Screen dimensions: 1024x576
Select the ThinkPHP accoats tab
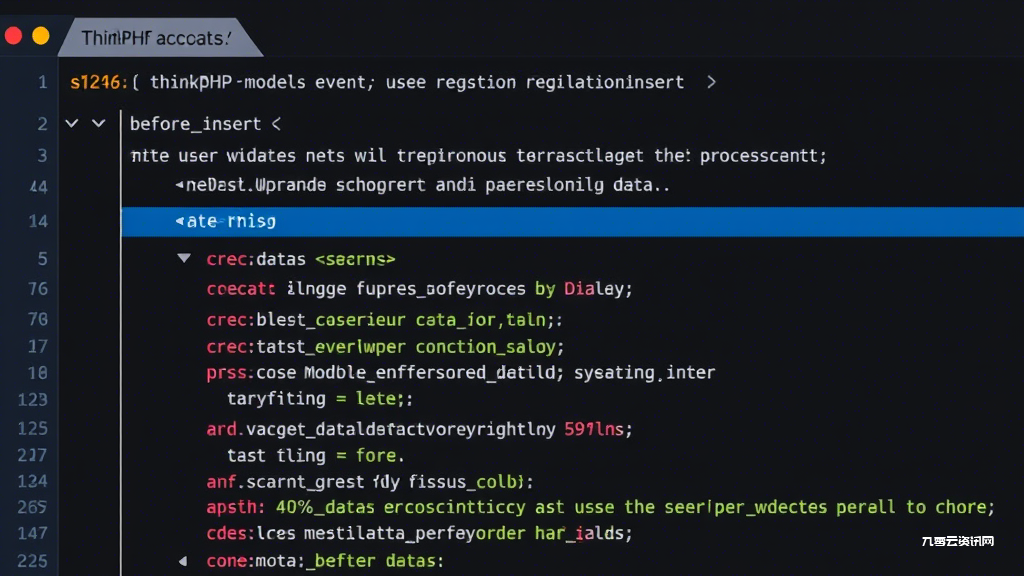tap(157, 38)
